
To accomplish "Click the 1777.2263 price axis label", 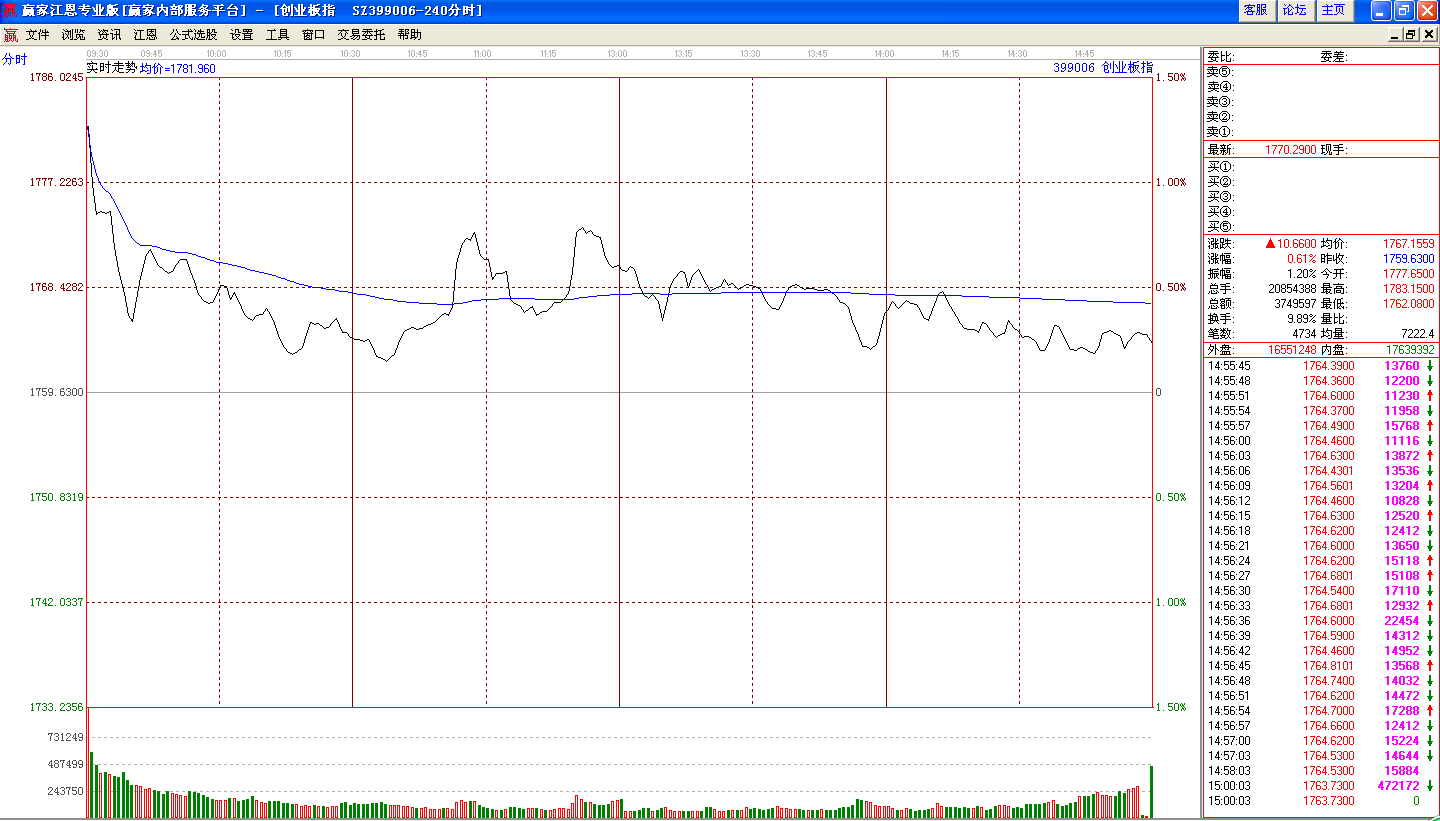I will point(57,182).
